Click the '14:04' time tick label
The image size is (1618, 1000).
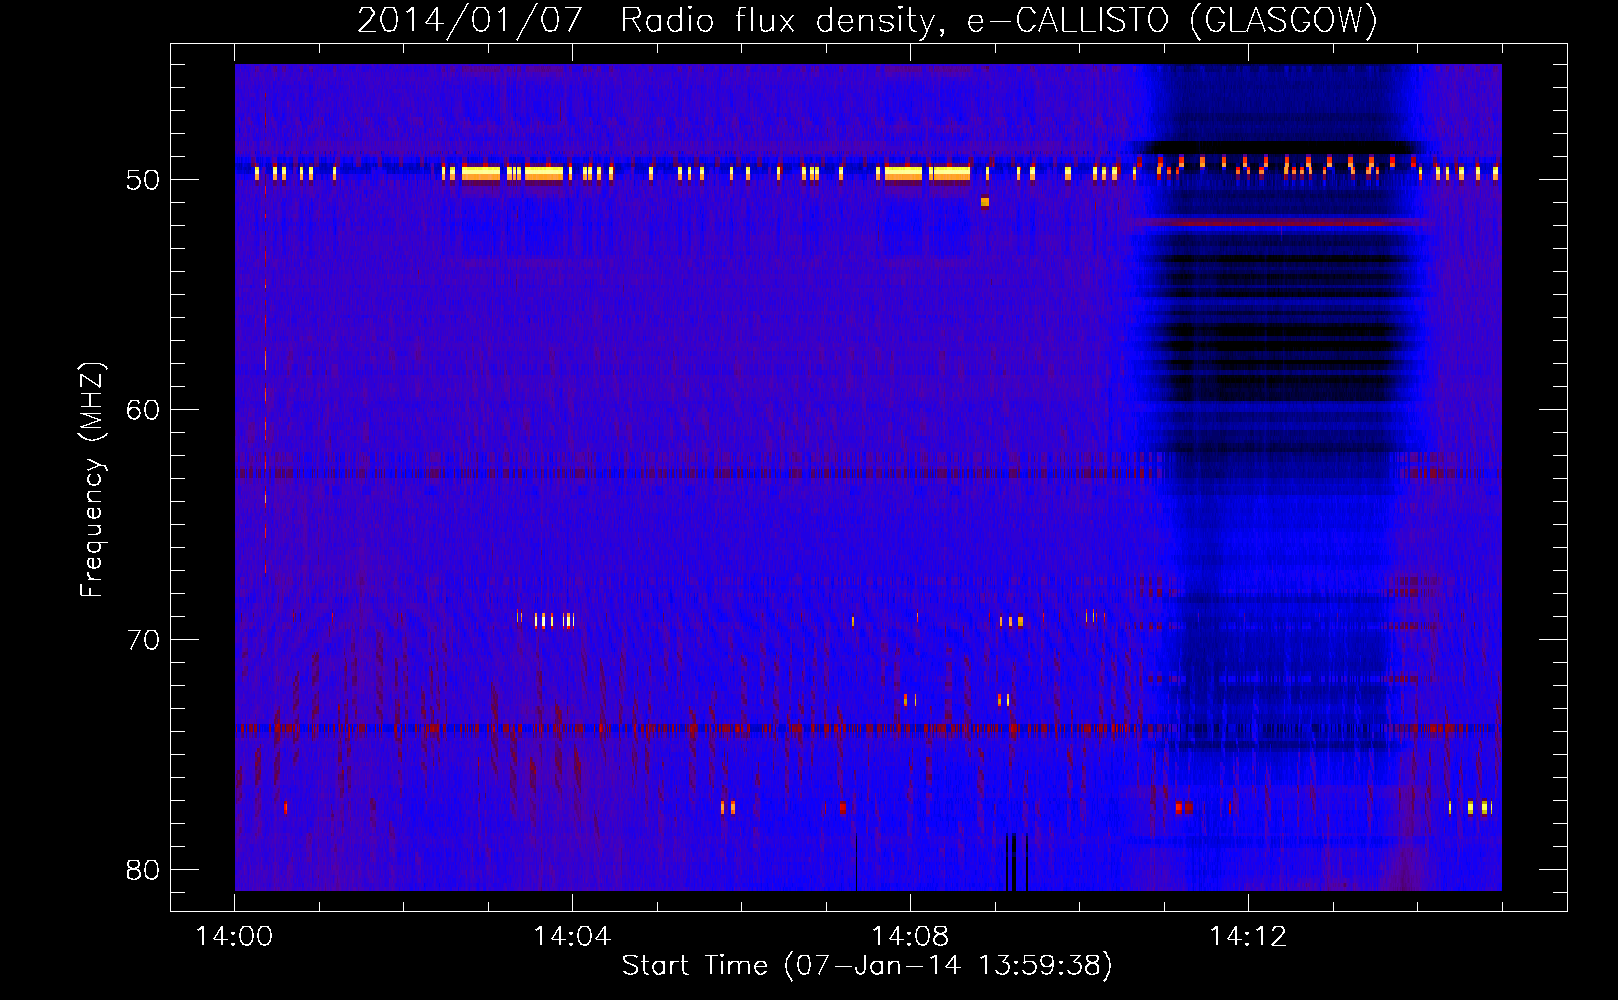click(572, 937)
